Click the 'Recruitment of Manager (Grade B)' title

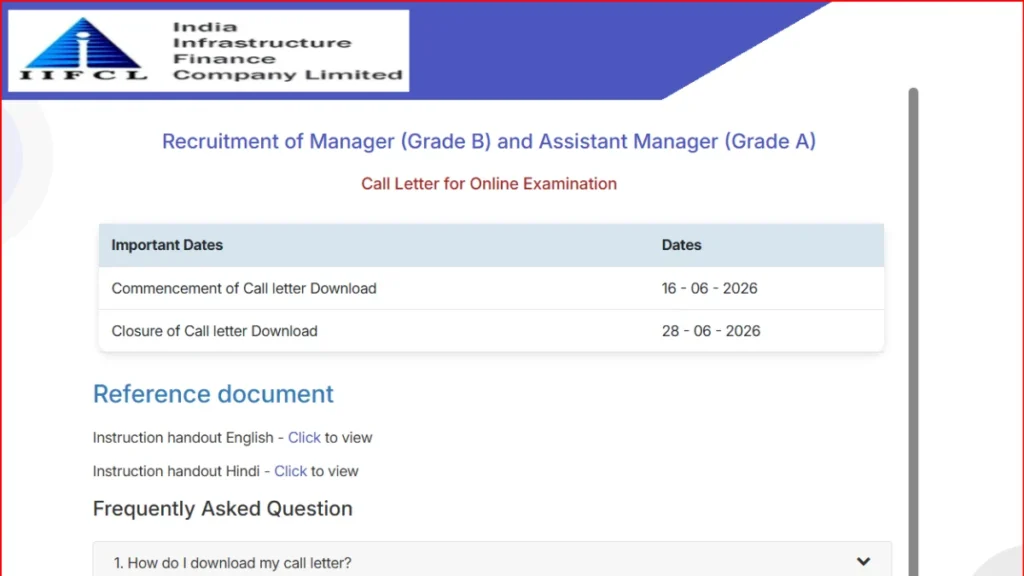[x=488, y=141]
